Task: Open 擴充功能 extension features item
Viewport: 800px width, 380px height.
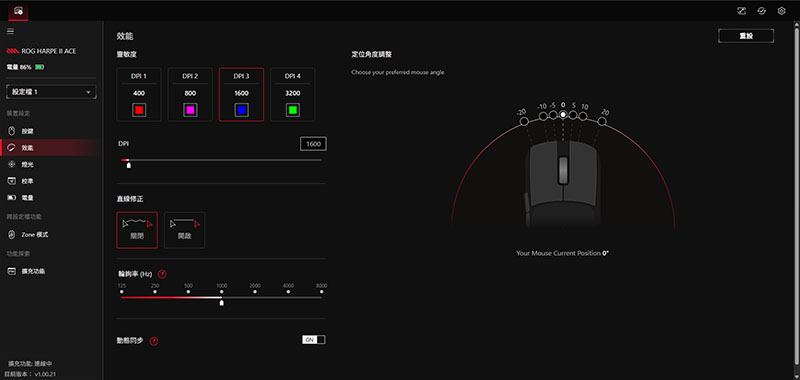Action: click(33, 271)
